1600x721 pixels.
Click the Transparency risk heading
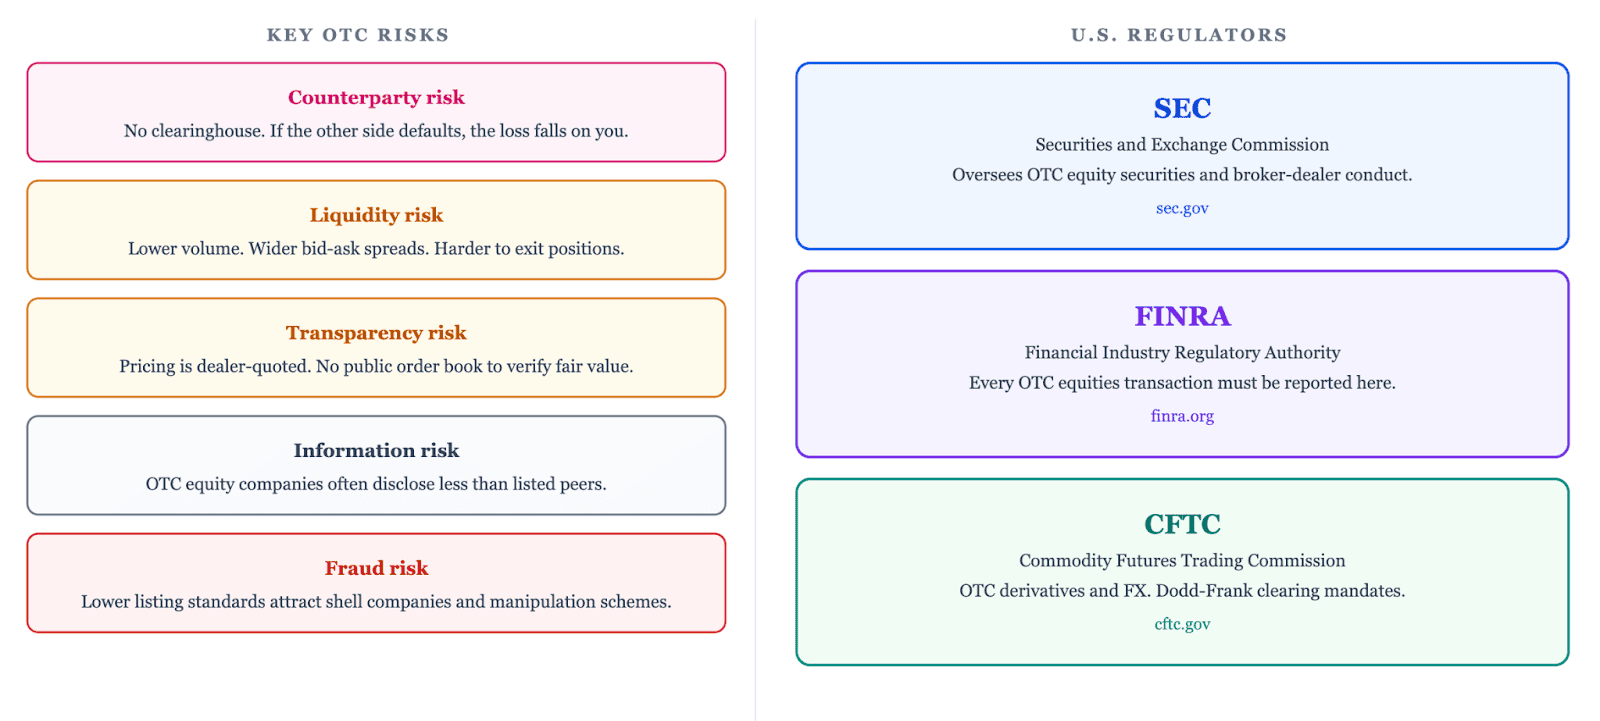(x=376, y=333)
